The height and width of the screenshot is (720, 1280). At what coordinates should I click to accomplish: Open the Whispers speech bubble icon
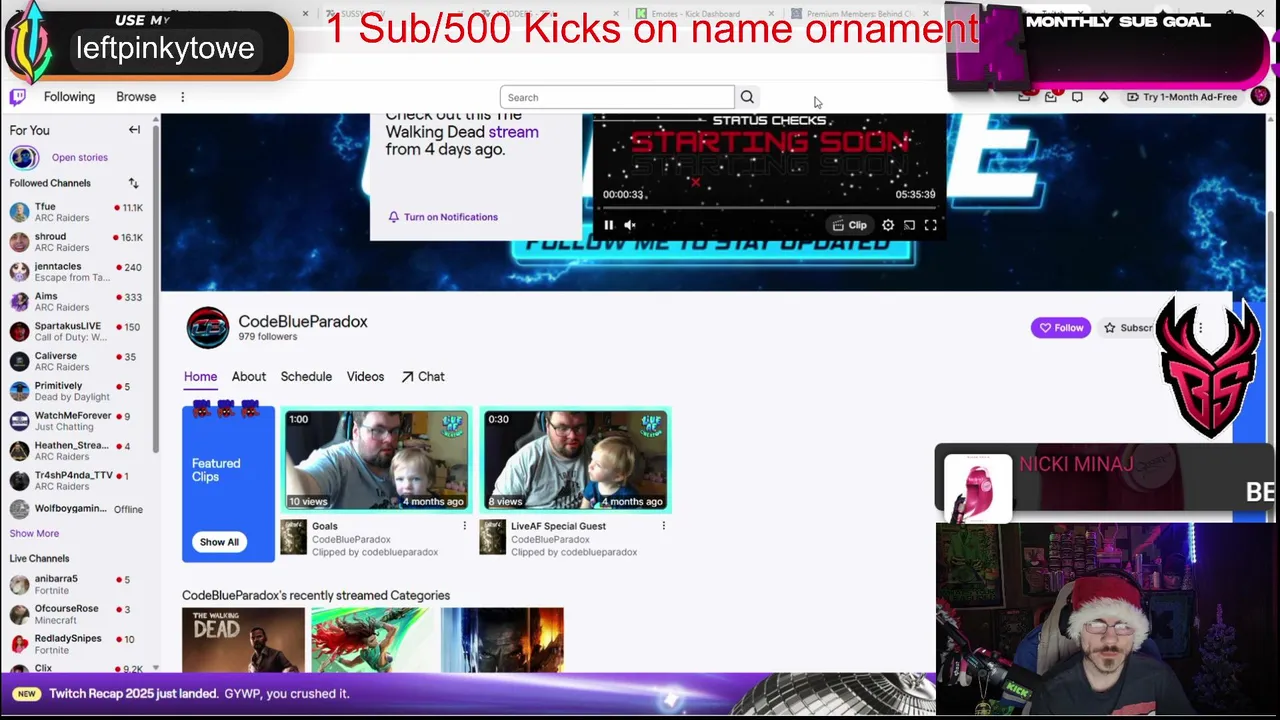pos(1077,97)
